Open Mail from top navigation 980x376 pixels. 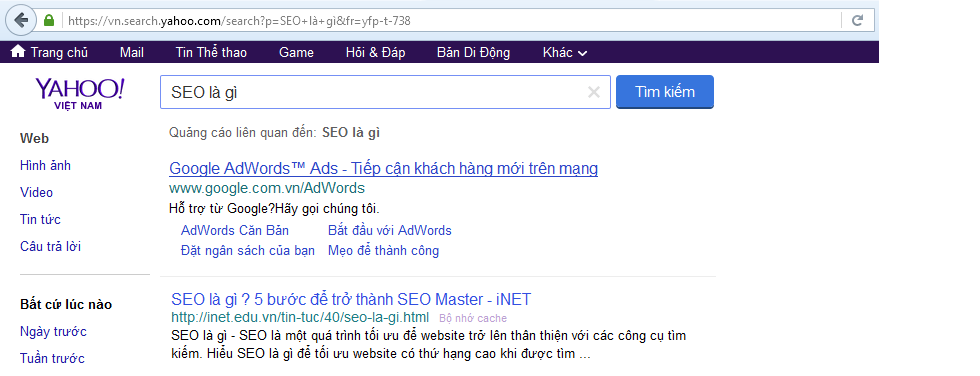click(x=132, y=52)
